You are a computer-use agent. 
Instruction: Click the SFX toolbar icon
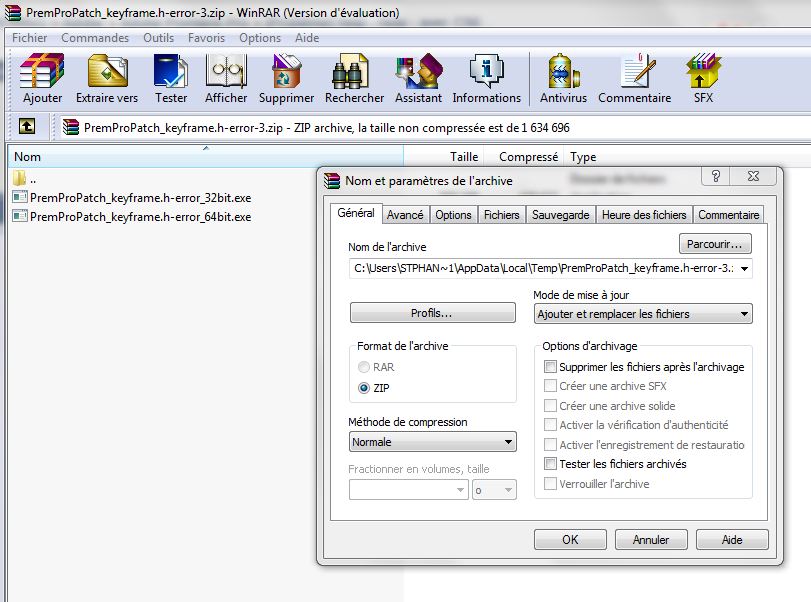[x=703, y=71]
